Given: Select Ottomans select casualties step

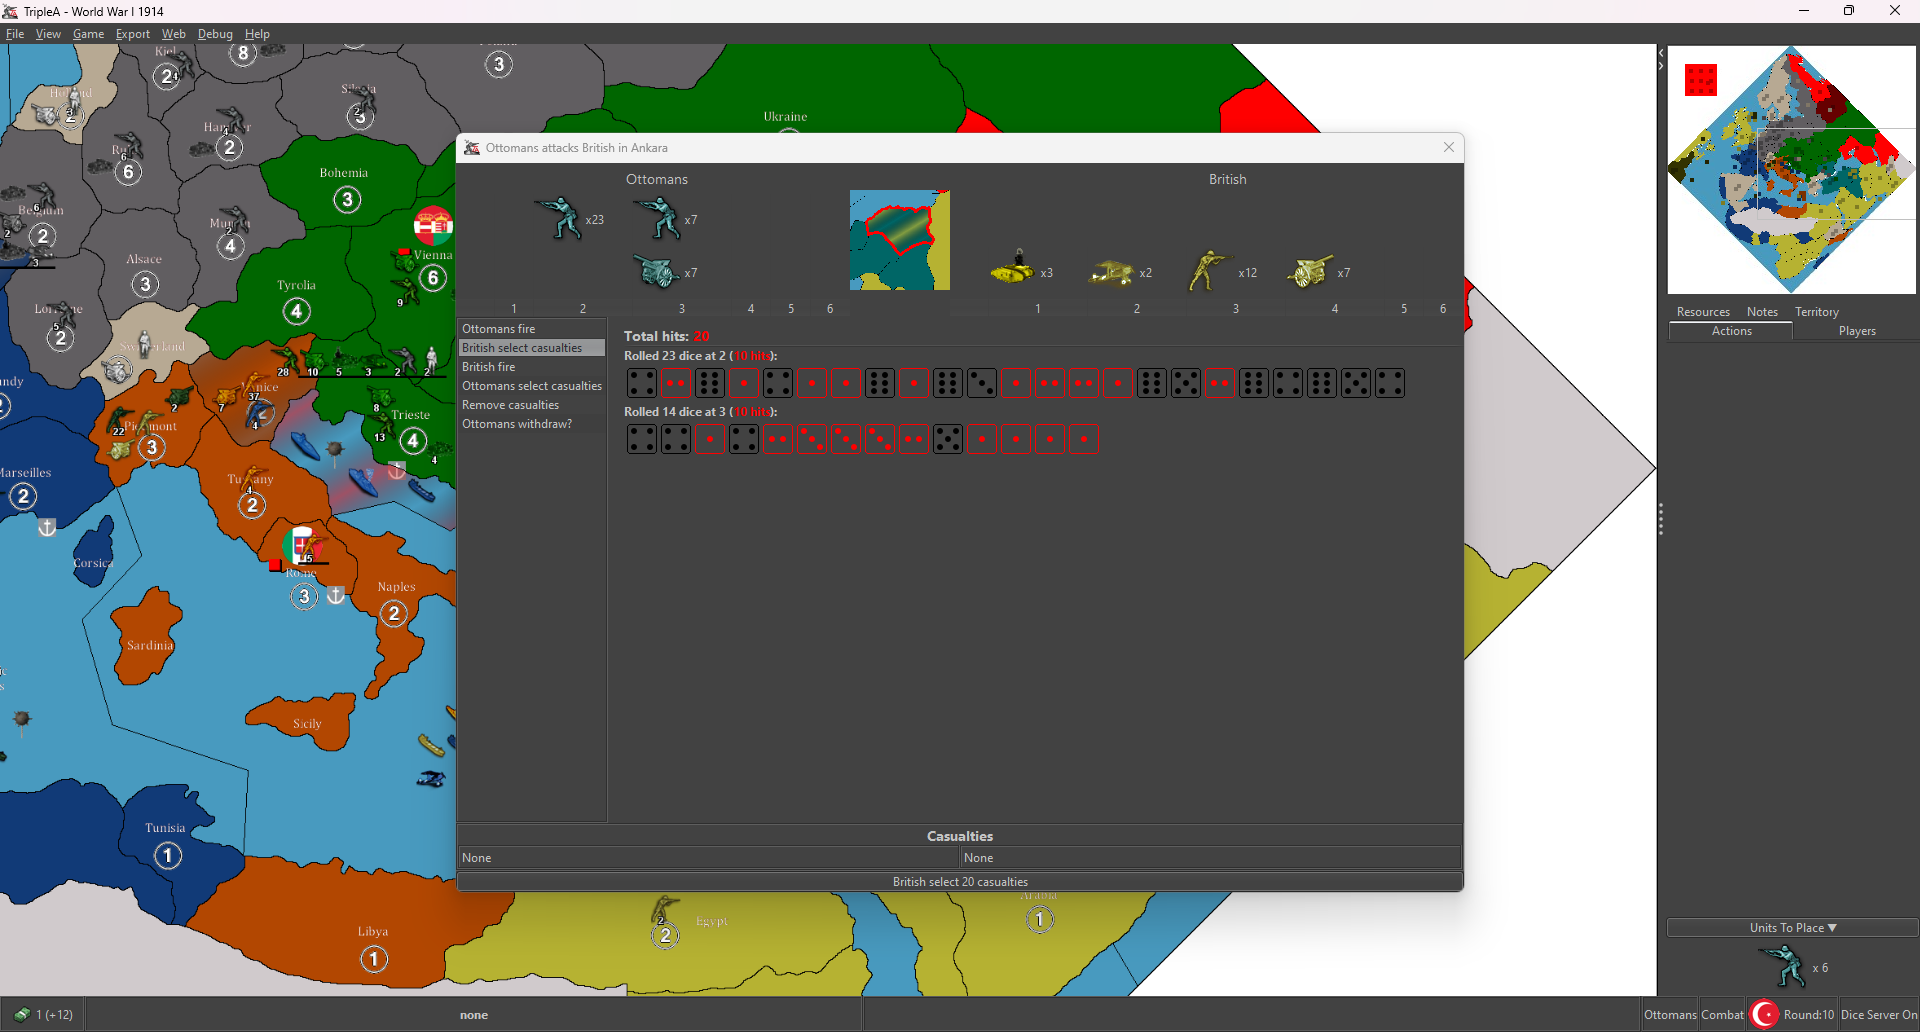Looking at the screenshot, I should pos(531,386).
